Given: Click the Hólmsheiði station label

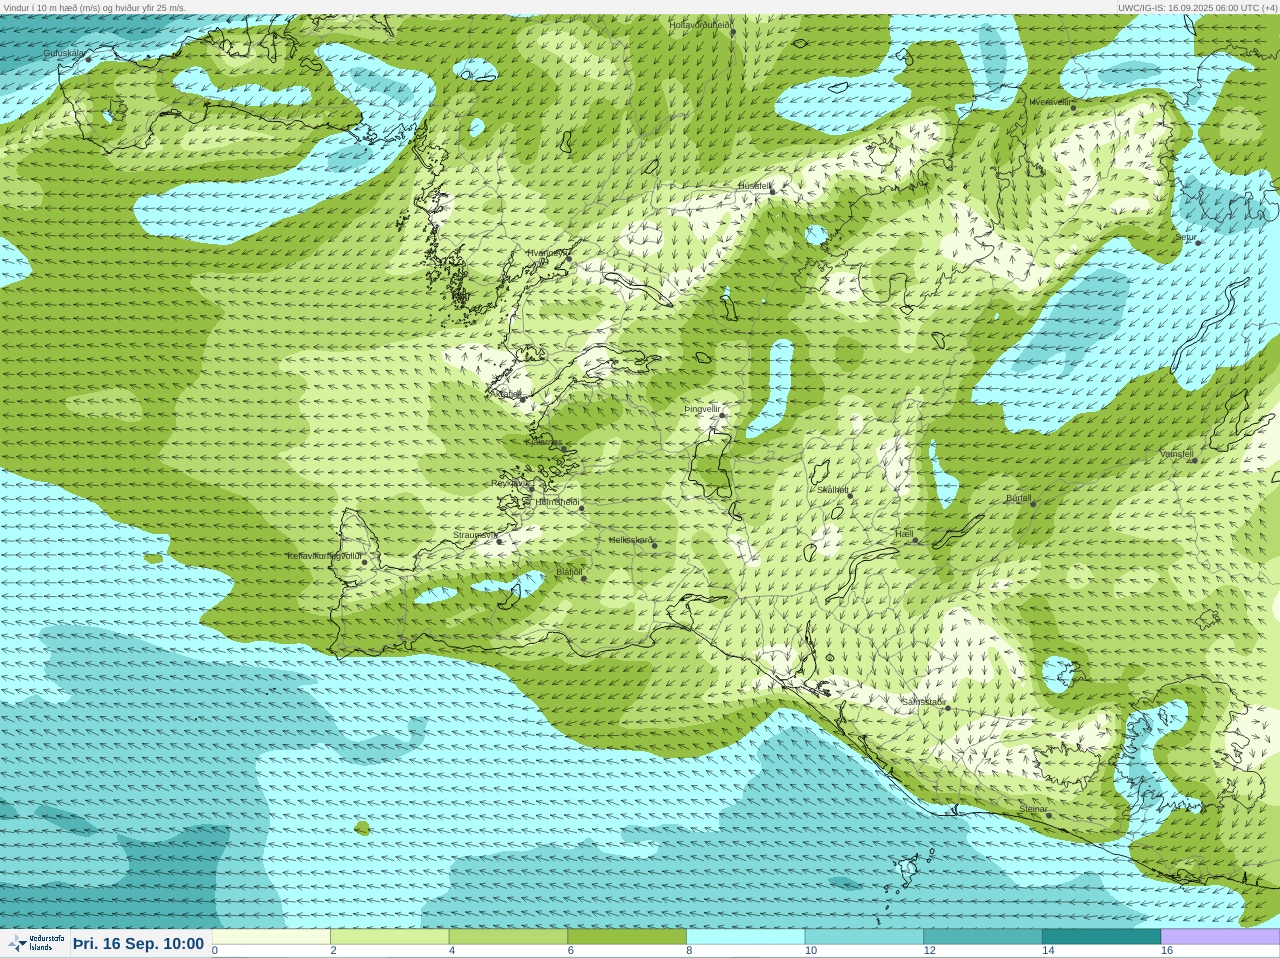Looking at the screenshot, I should 557,502.
